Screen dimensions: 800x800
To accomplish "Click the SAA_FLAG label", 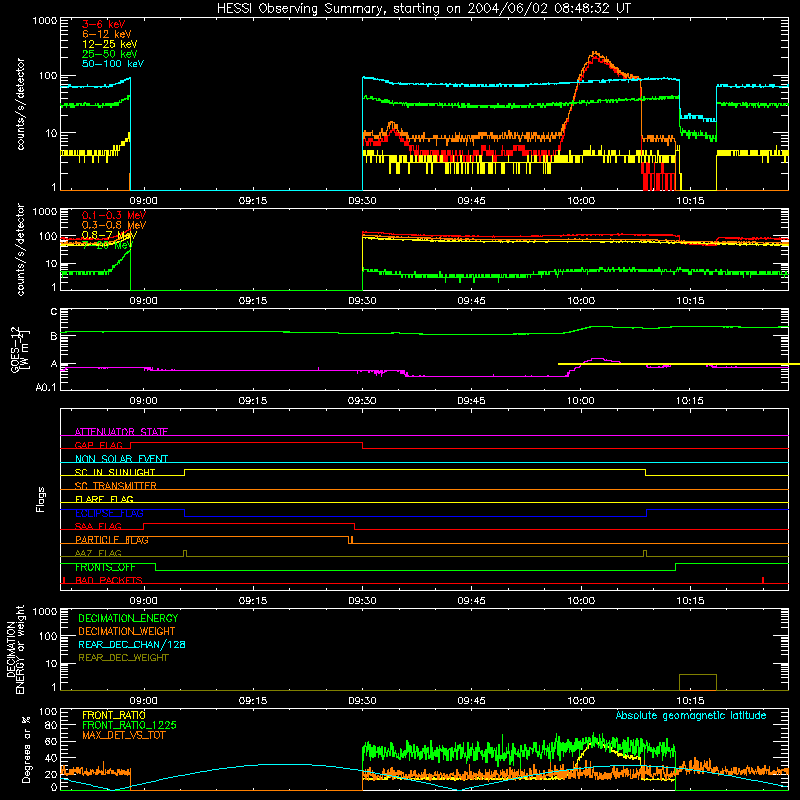I will click(98, 526).
